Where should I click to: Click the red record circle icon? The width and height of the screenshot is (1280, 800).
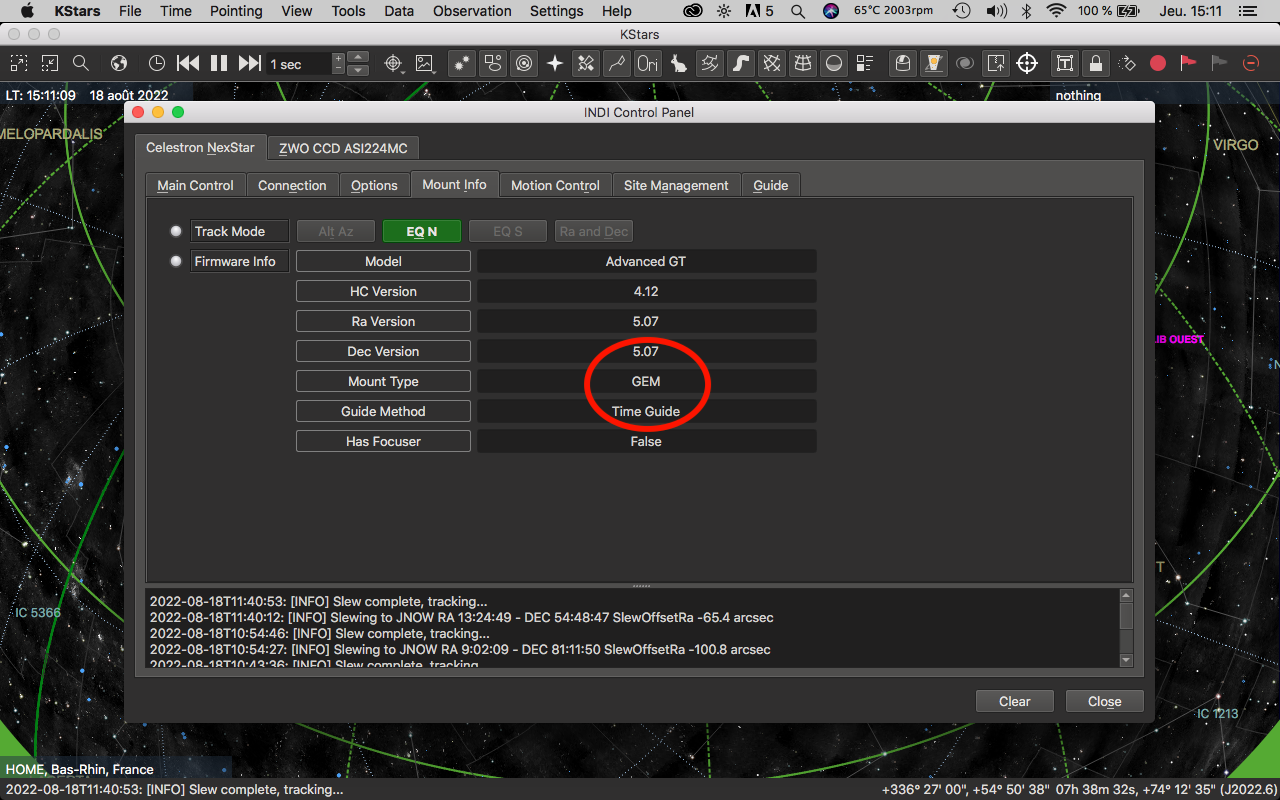(1158, 63)
